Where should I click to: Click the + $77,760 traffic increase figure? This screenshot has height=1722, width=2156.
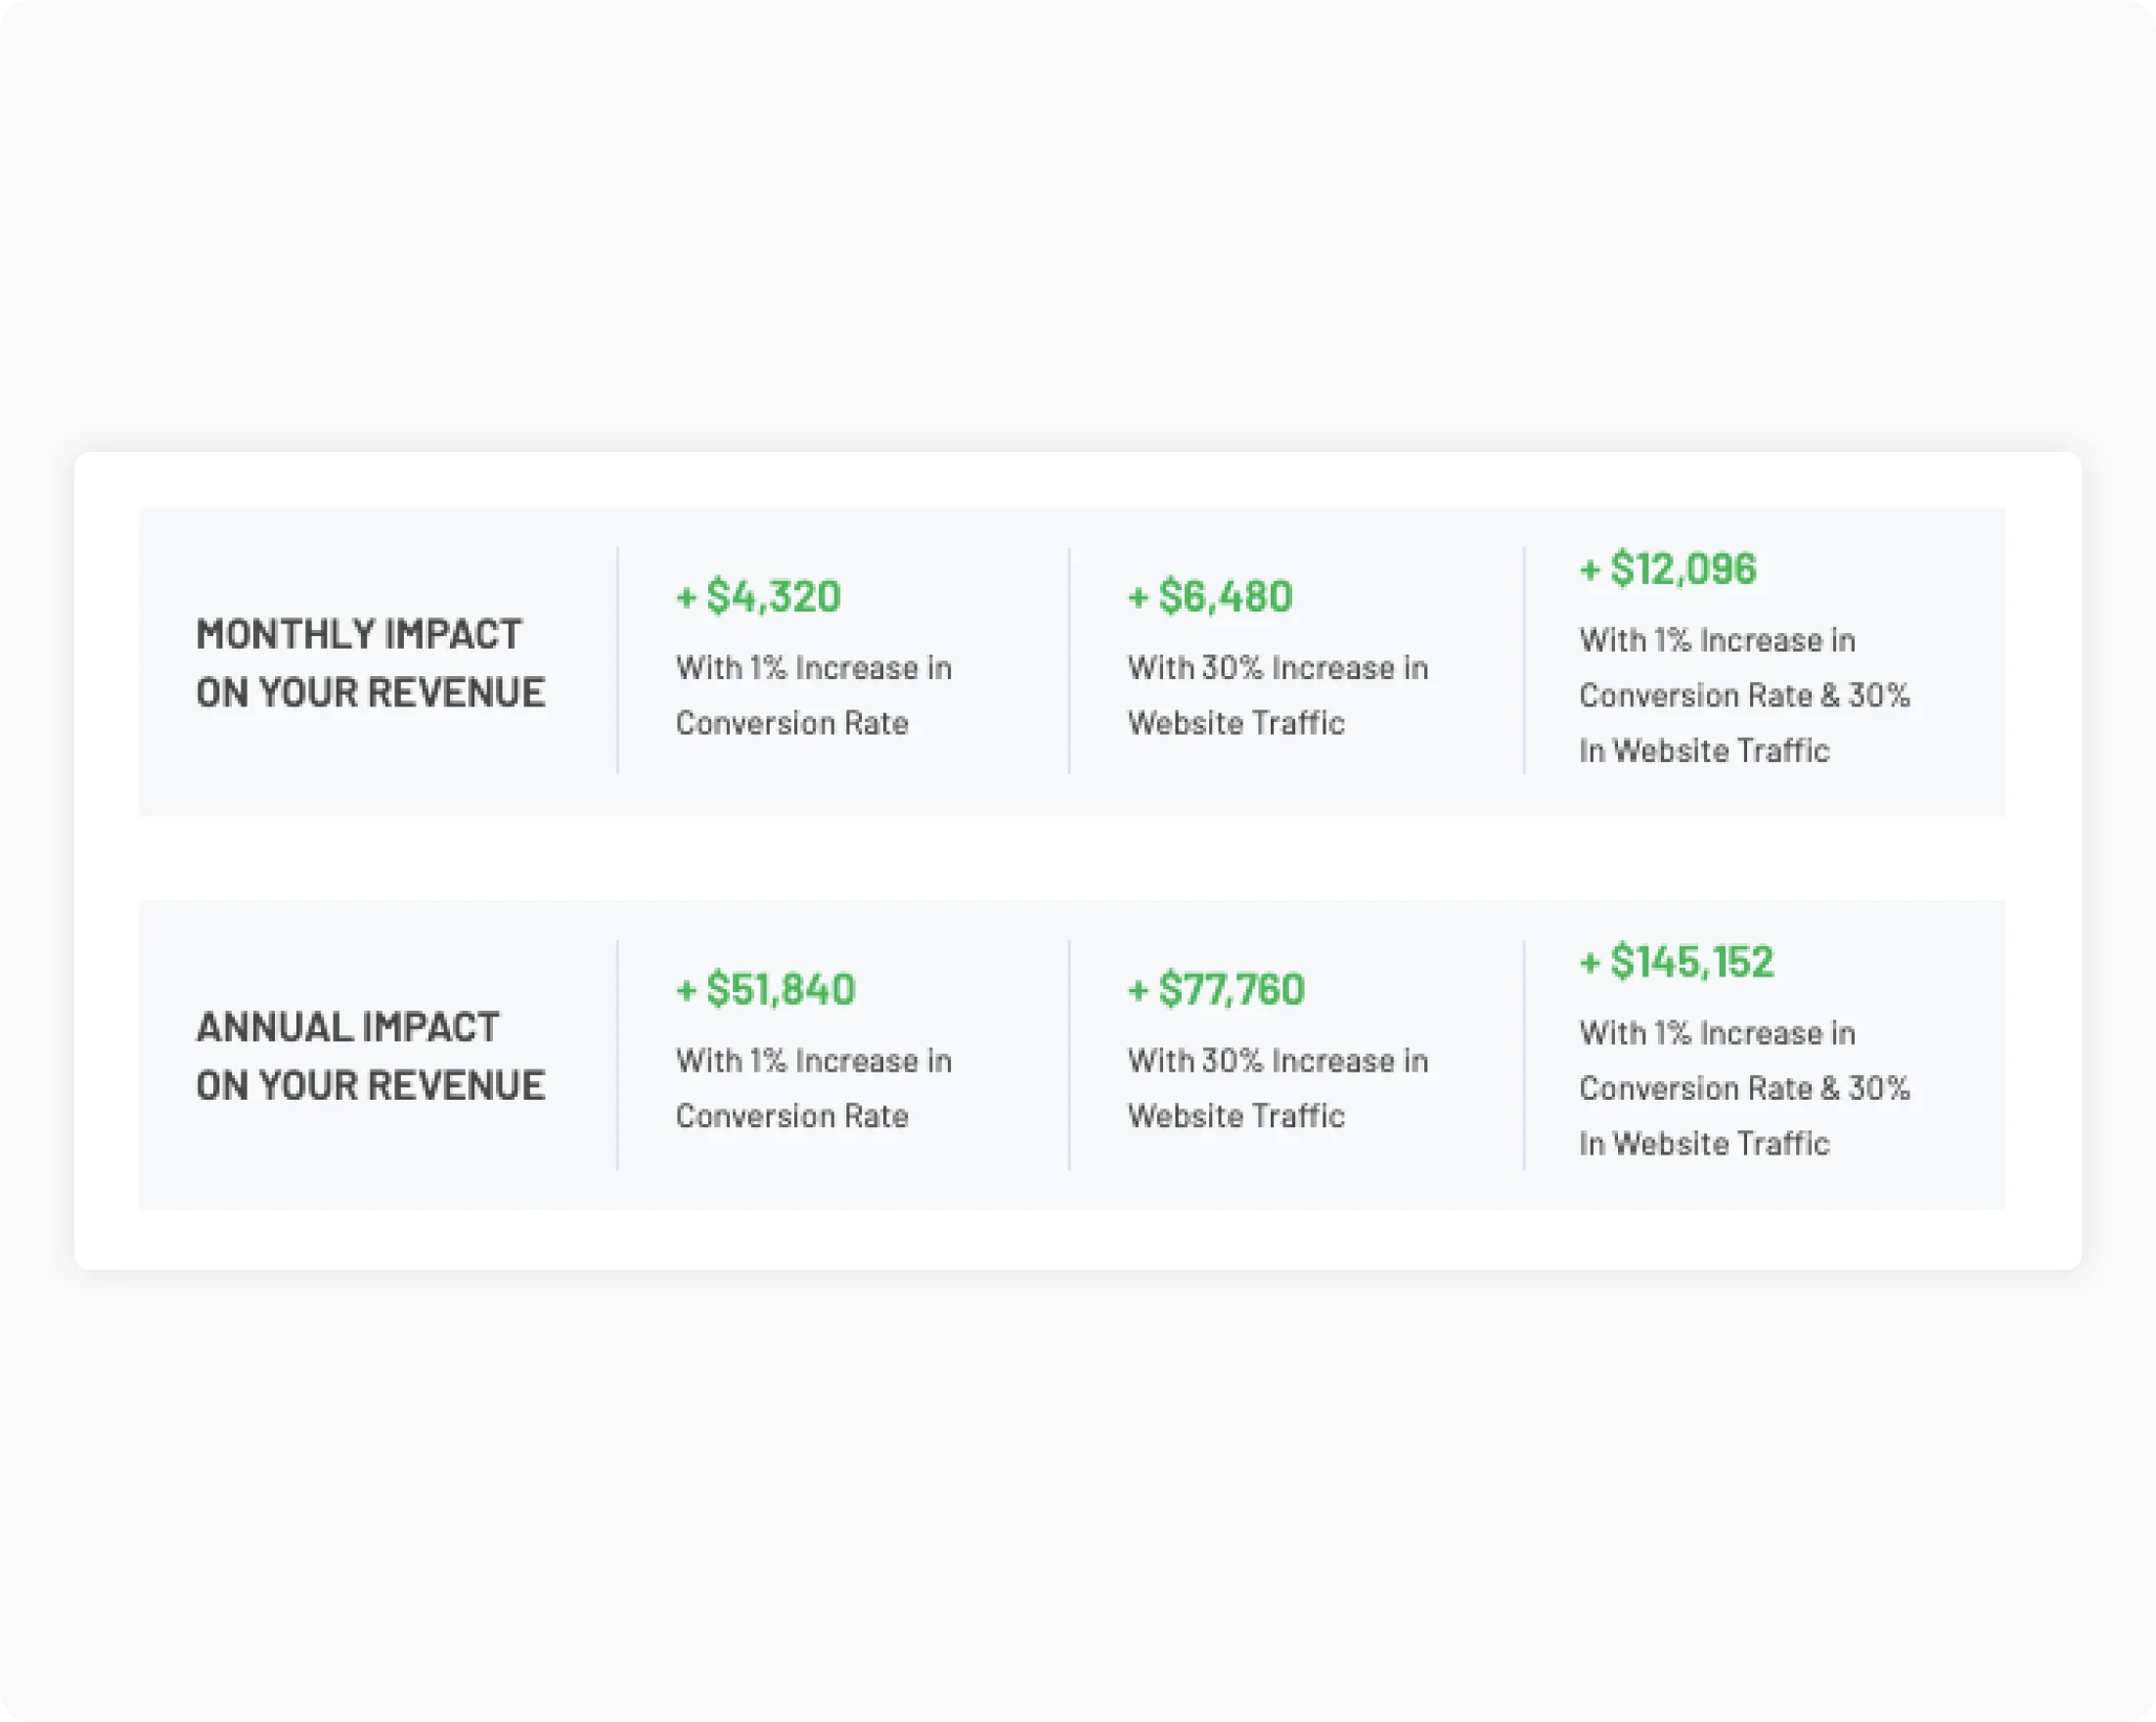coord(1216,990)
